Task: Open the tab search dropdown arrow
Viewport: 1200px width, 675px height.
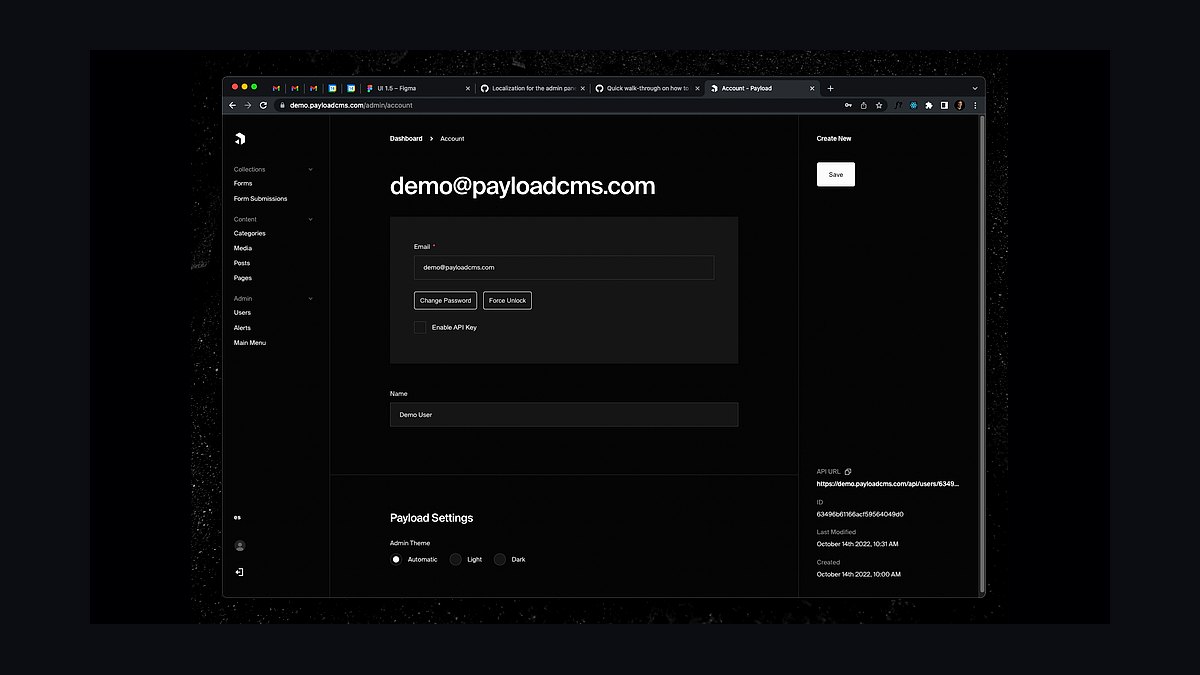Action: click(x=975, y=88)
